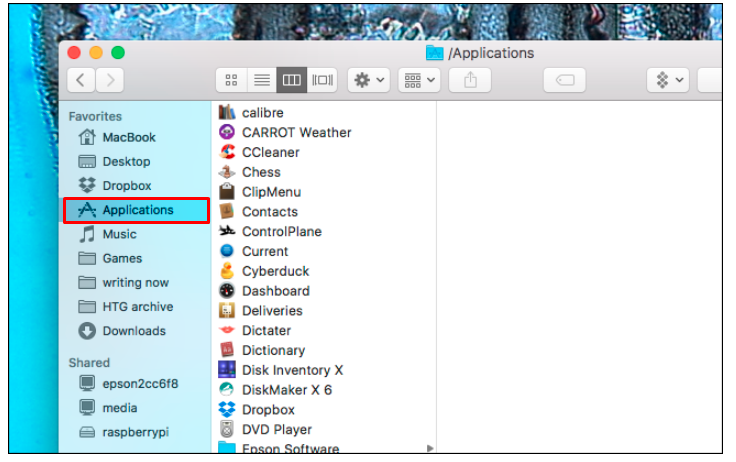Open the Action gear dropdown menu
Viewport: 736px width, 462px height.
(x=368, y=80)
